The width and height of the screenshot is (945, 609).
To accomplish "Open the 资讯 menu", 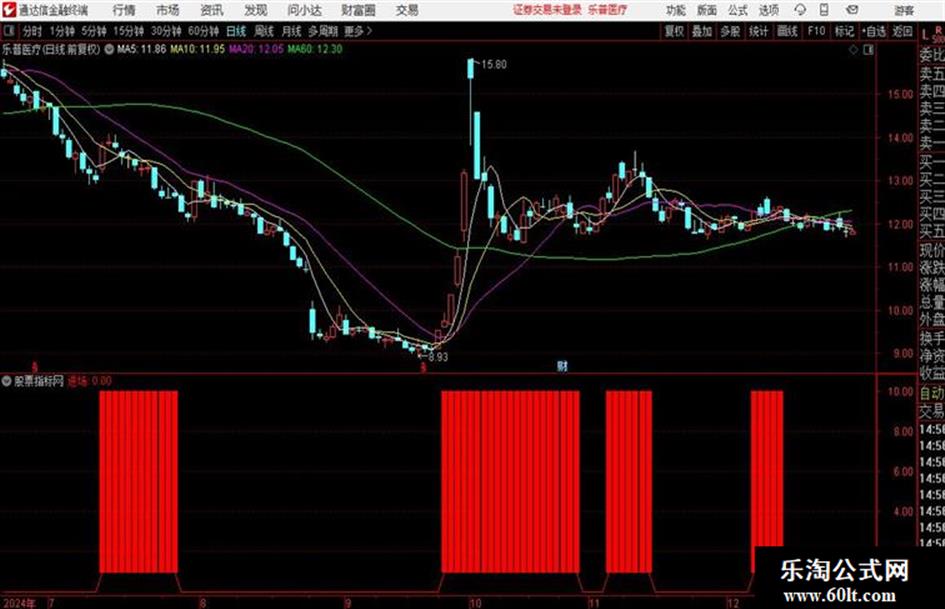I will tap(212, 10).
